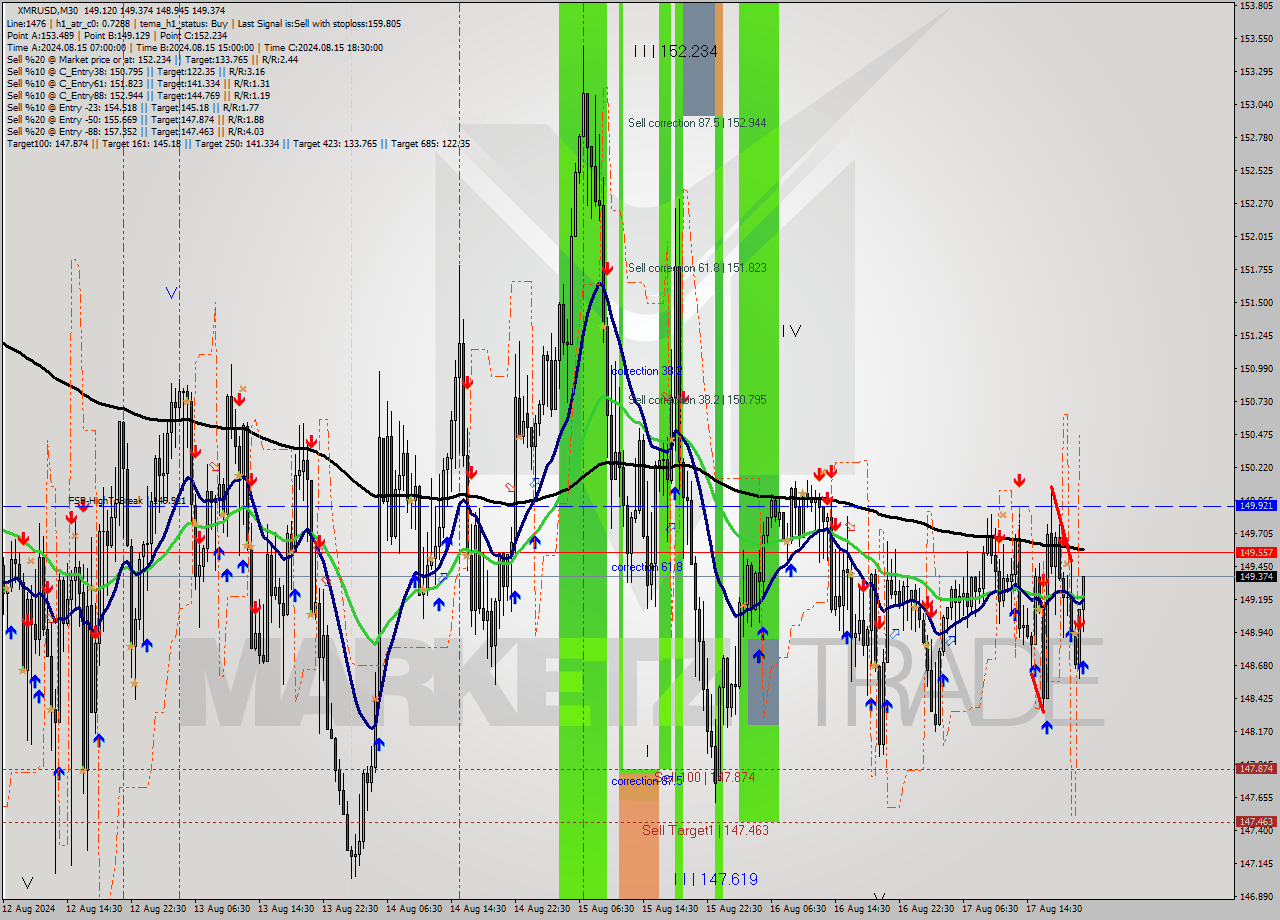Click the 'Sell %10 @ C_Entry88: 152.944' line
Viewport: 1280px width, 920px height.
pyautogui.click(x=138, y=95)
